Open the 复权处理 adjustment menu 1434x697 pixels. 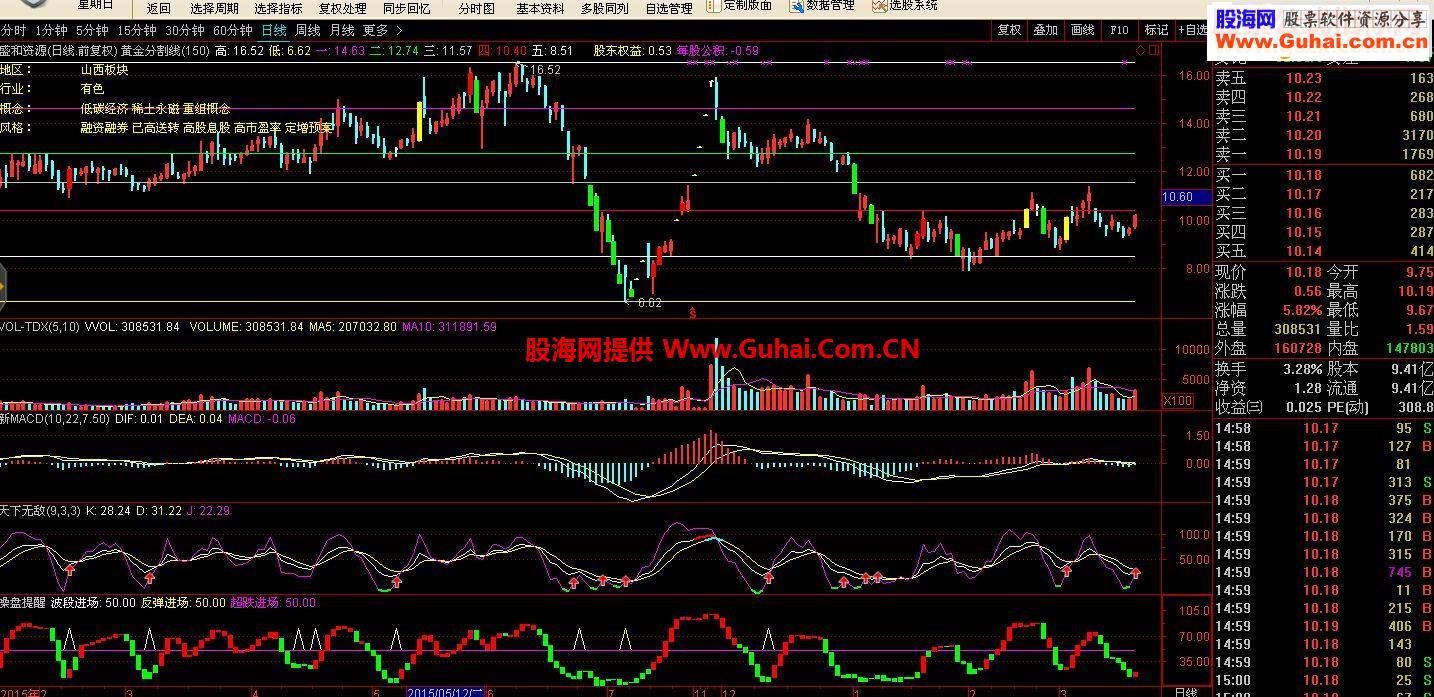pyautogui.click(x=342, y=8)
